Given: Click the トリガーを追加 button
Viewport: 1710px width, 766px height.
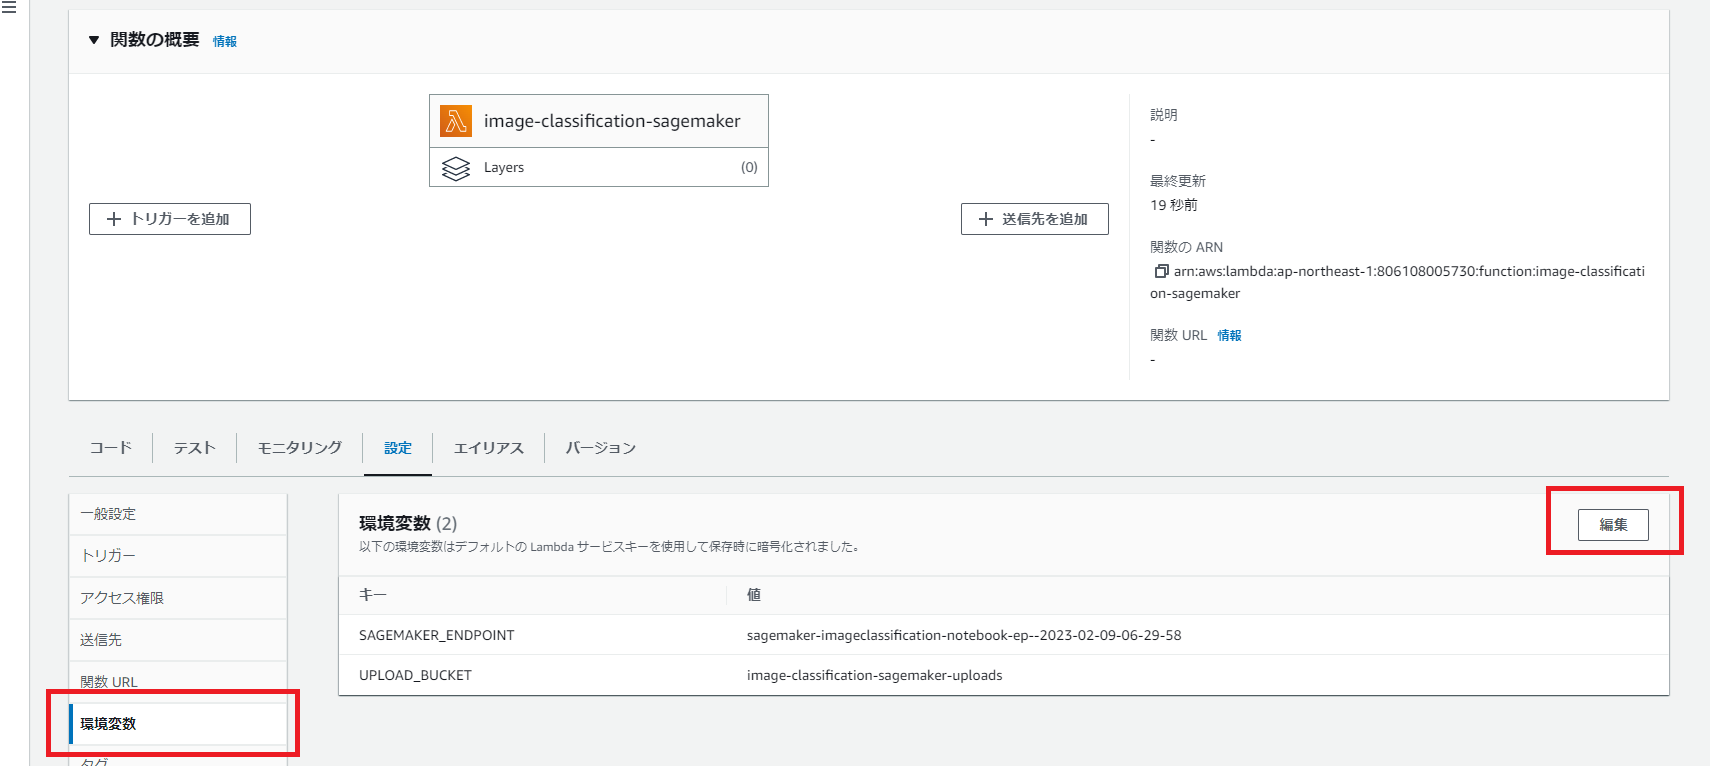Looking at the screenshot, I should click(x=170, y=219).
